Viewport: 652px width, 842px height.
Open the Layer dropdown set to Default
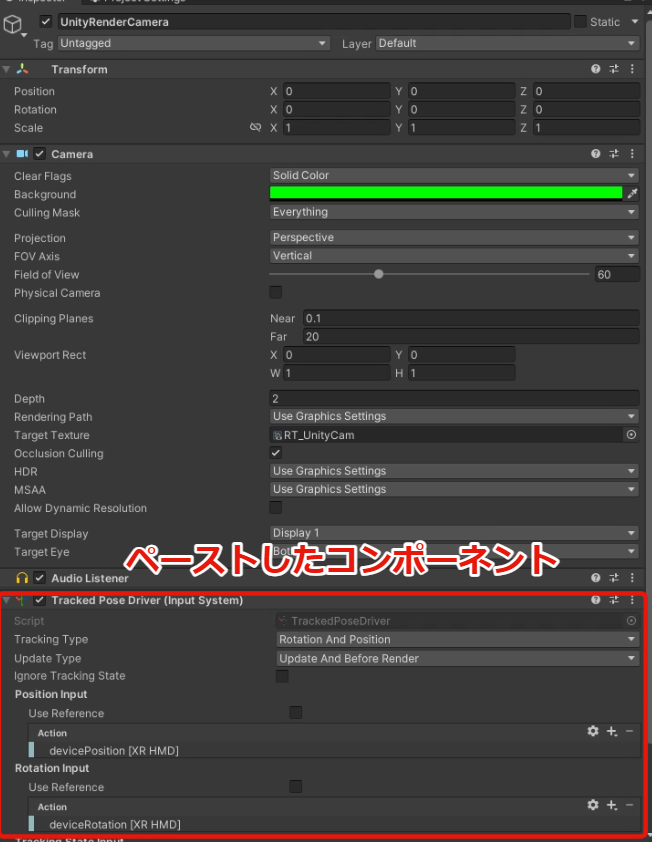507,43
